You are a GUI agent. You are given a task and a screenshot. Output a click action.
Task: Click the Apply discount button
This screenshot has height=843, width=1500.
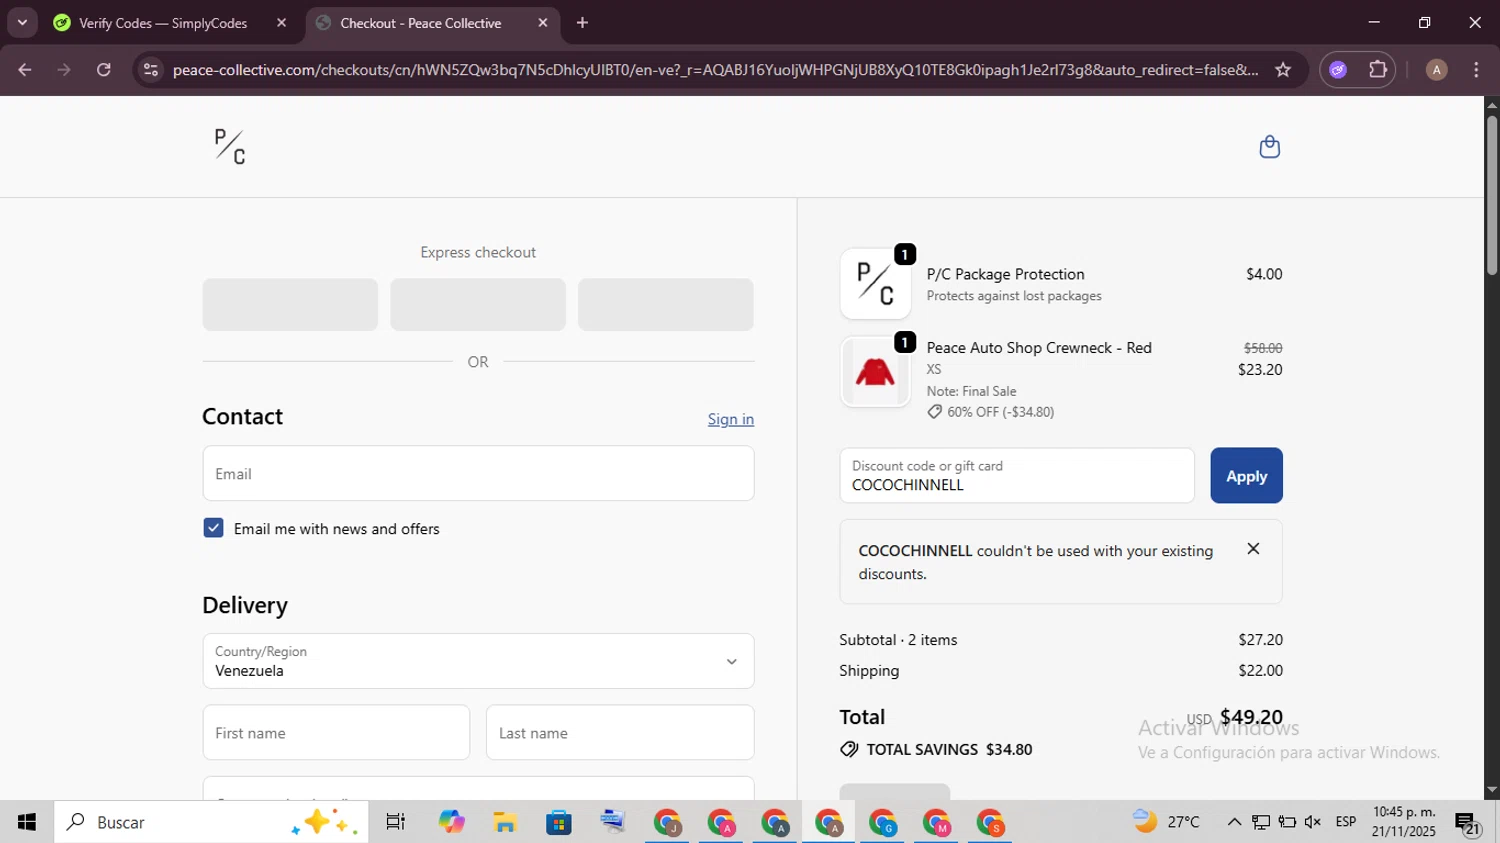pos(1246,476)
